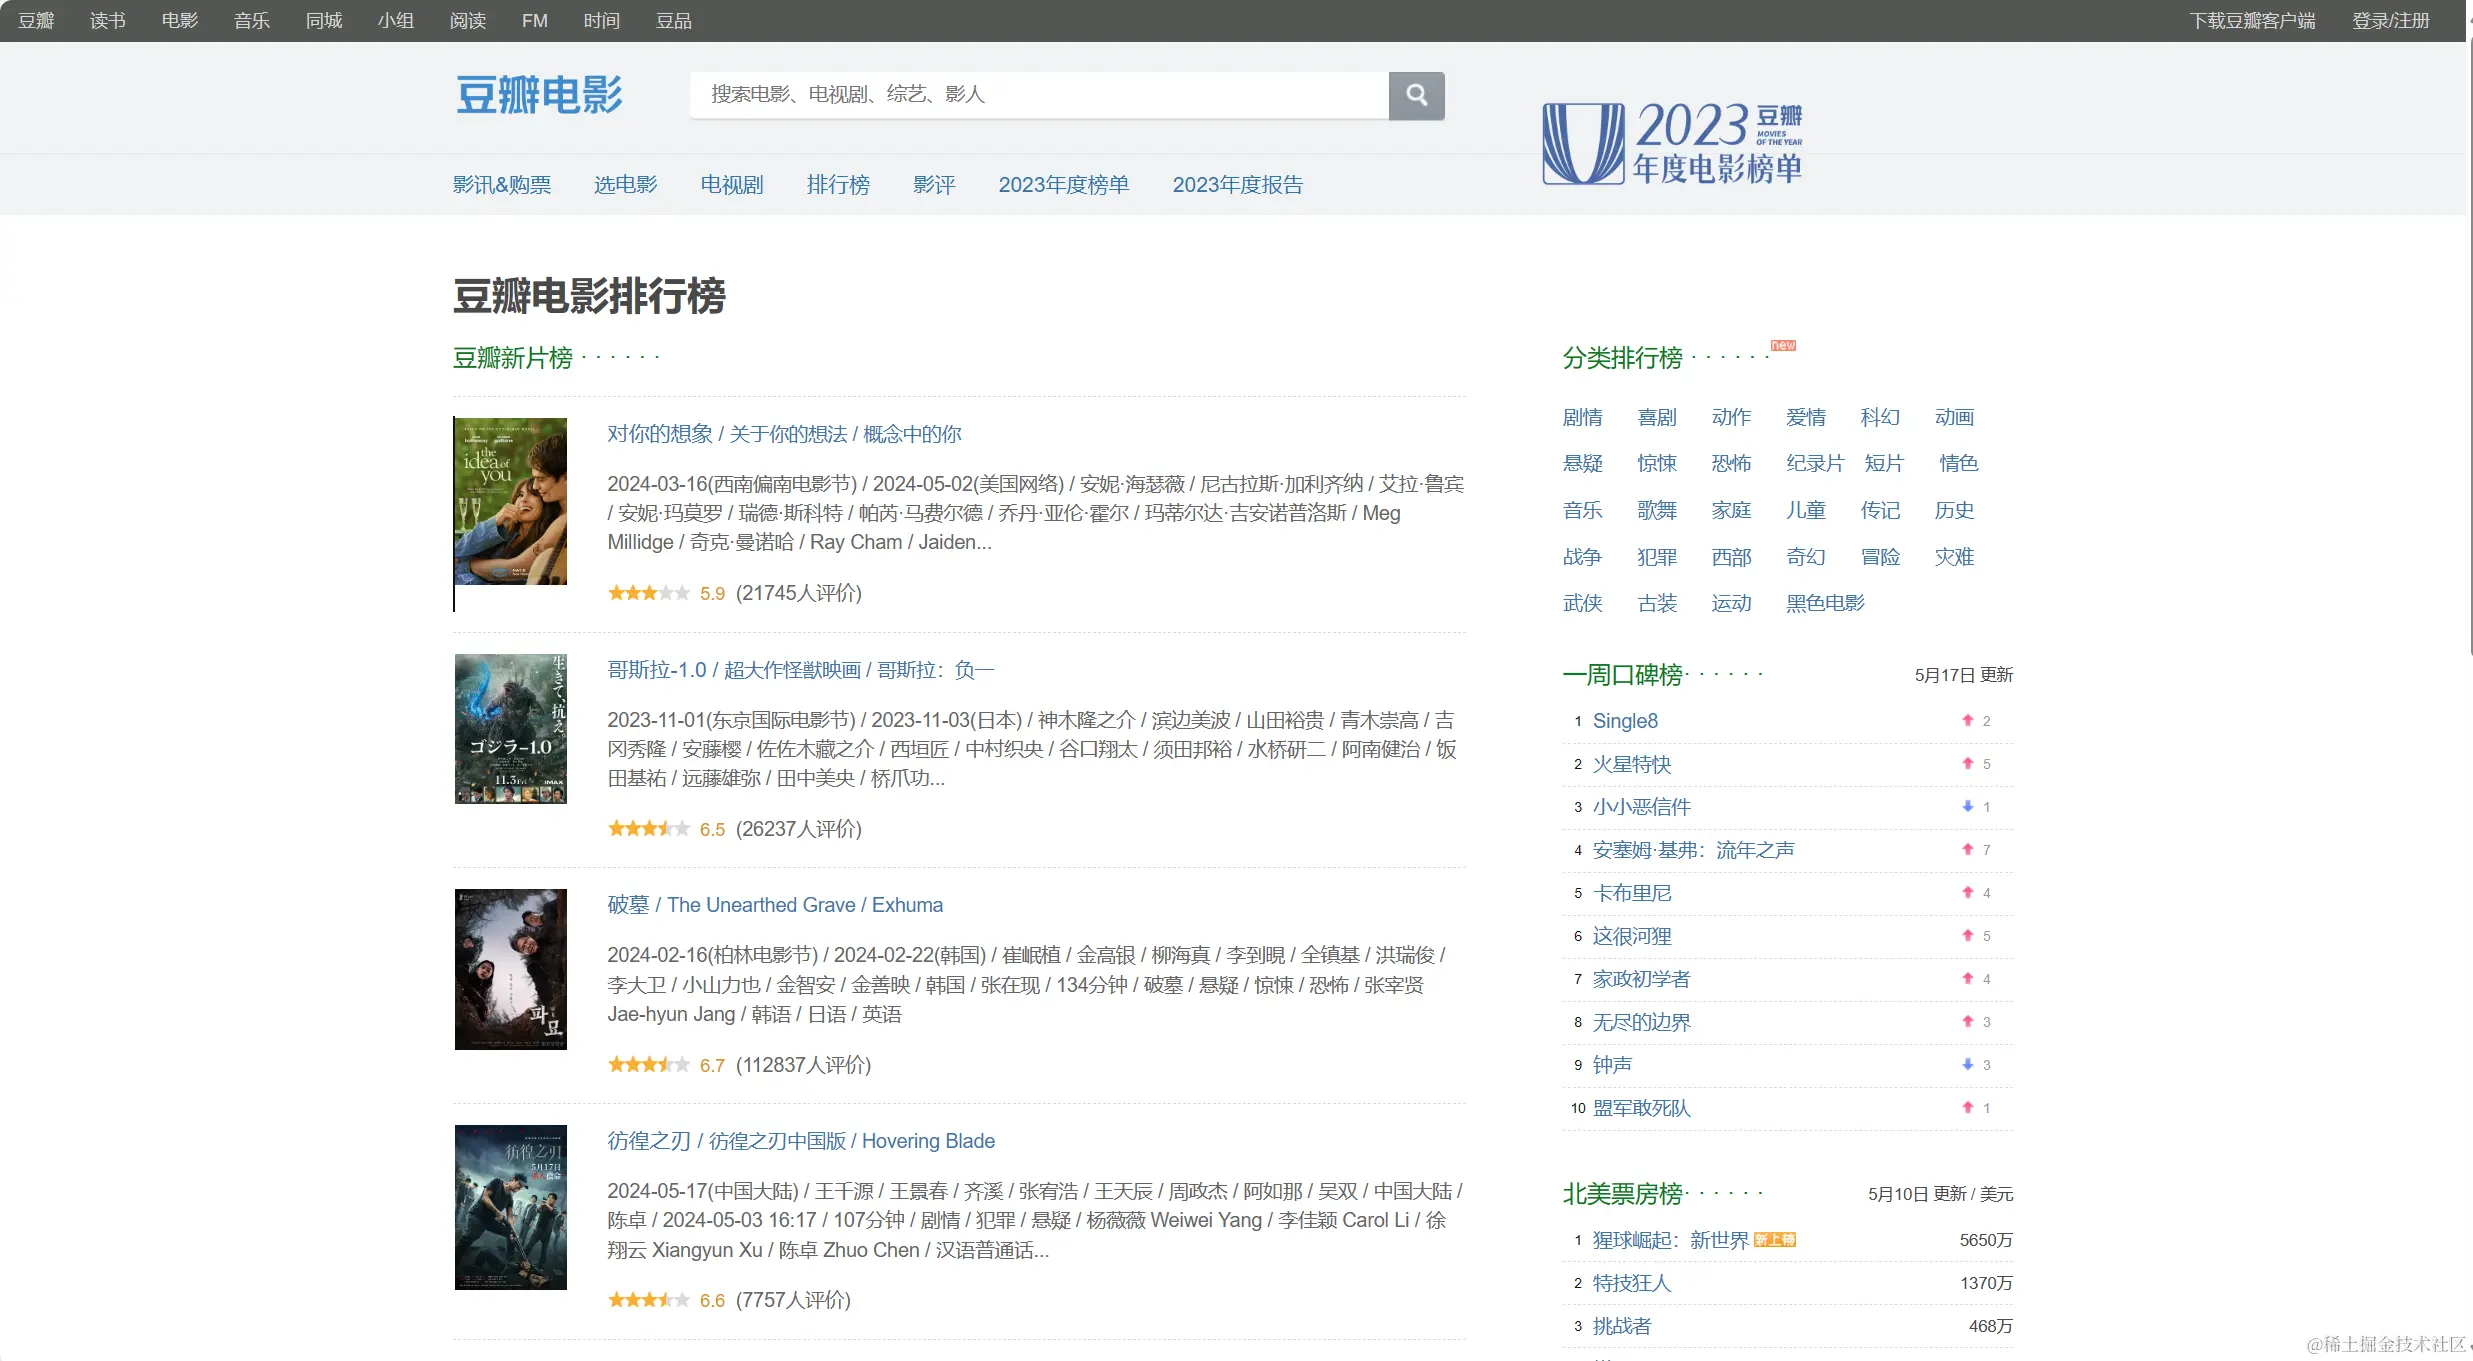Click the 登录/注册 link
This screenshot has height=1361, width=2473.
pyautogui.click(x=2390, y=21)
